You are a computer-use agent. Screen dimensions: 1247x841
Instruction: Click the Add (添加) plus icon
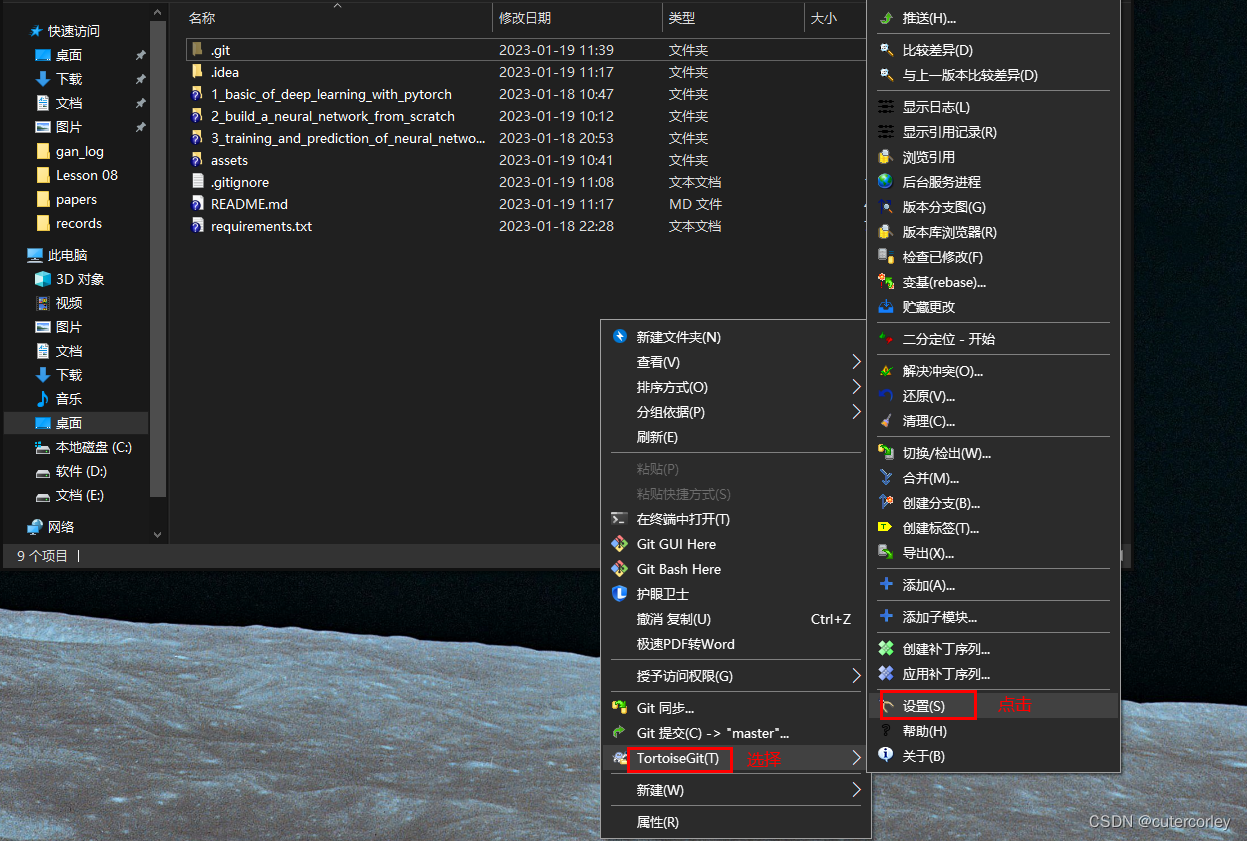pyautogui.click(x=886, y=585)
